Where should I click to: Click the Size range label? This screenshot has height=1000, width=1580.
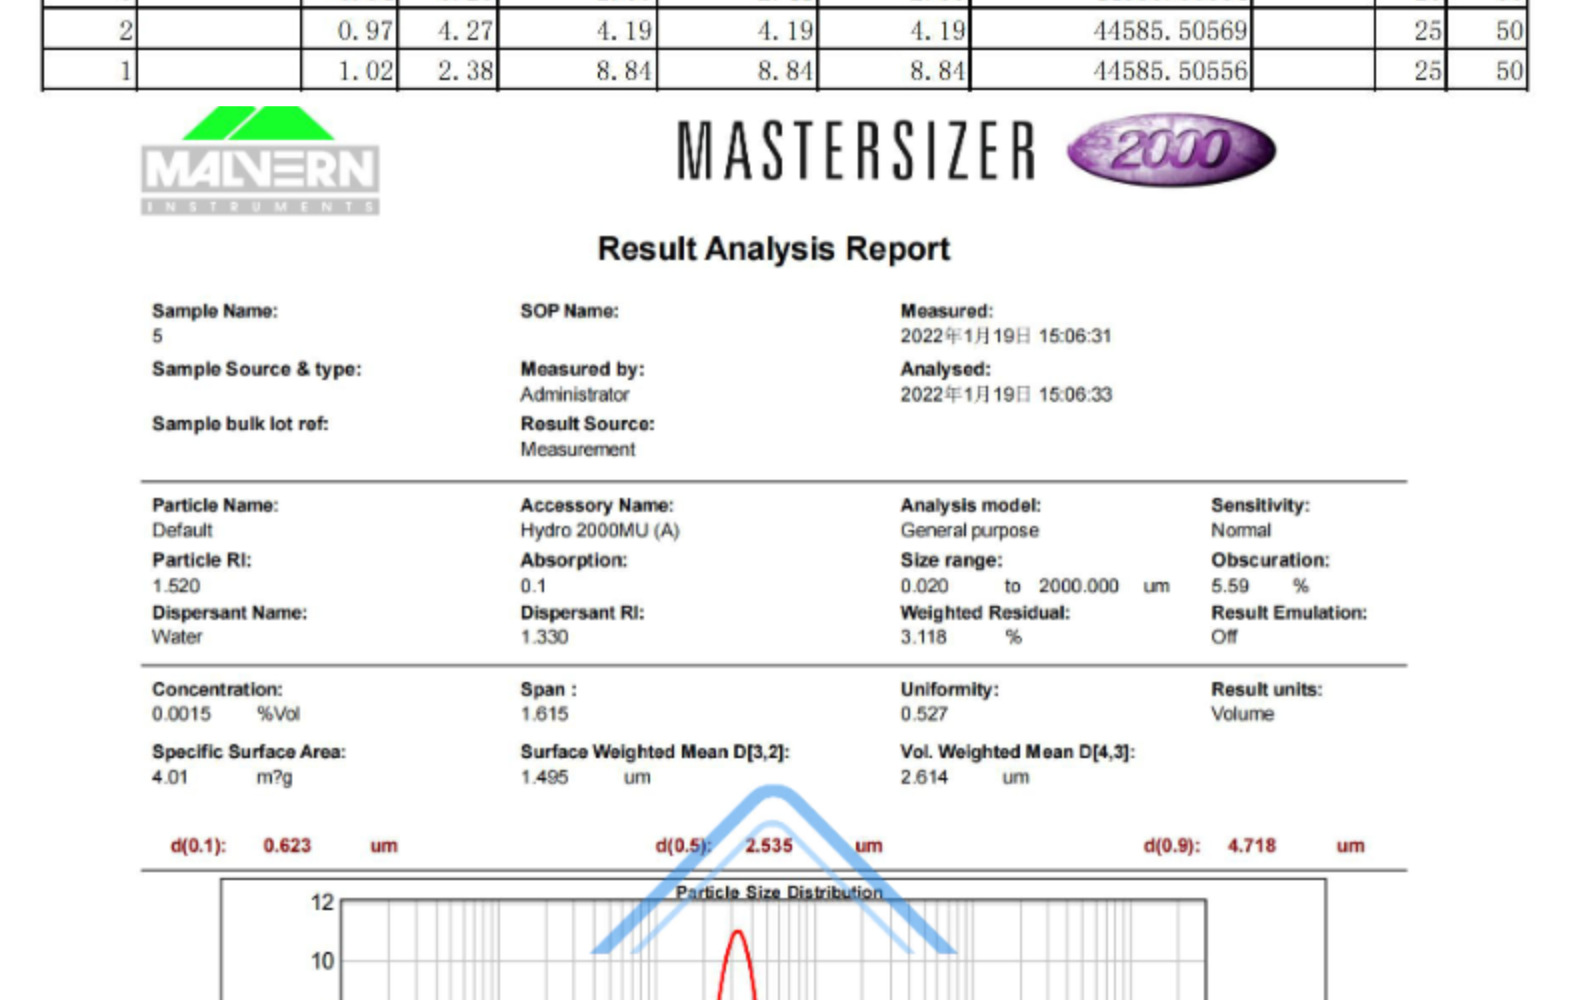951,560
